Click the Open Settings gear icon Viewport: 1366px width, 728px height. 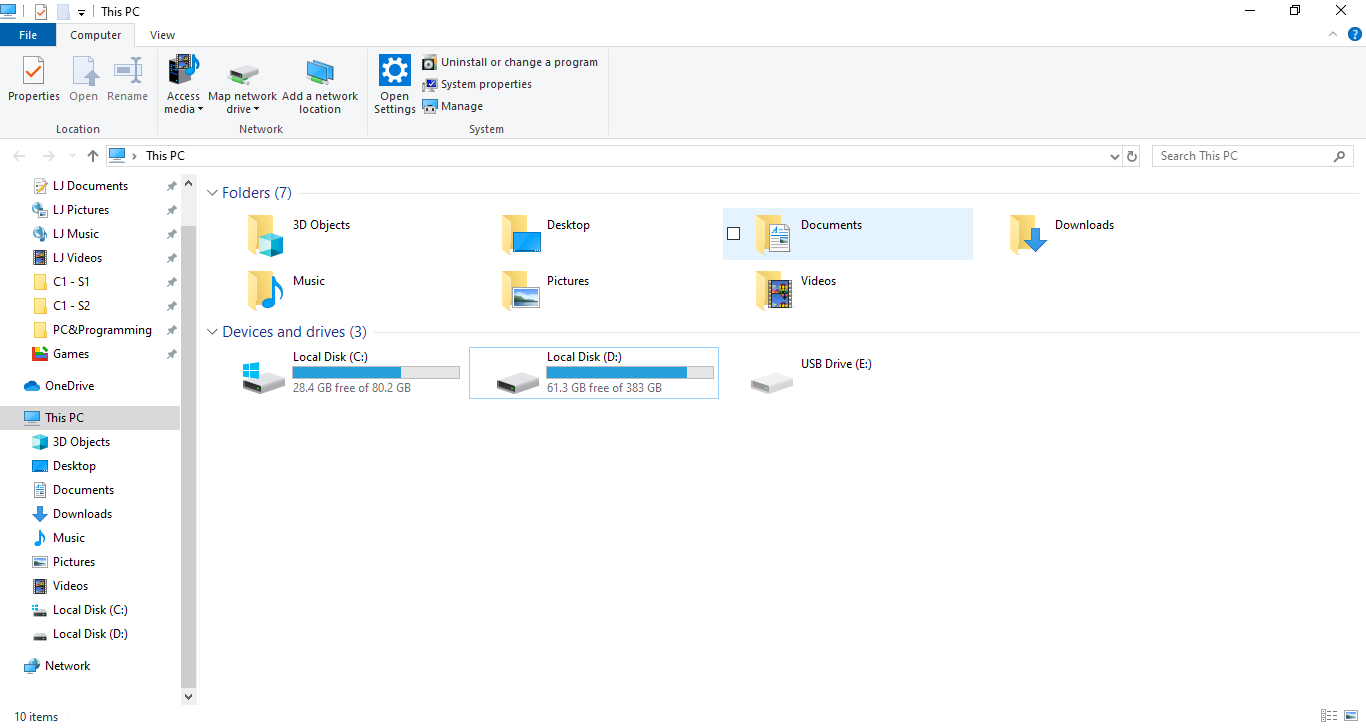pos(395,72)
